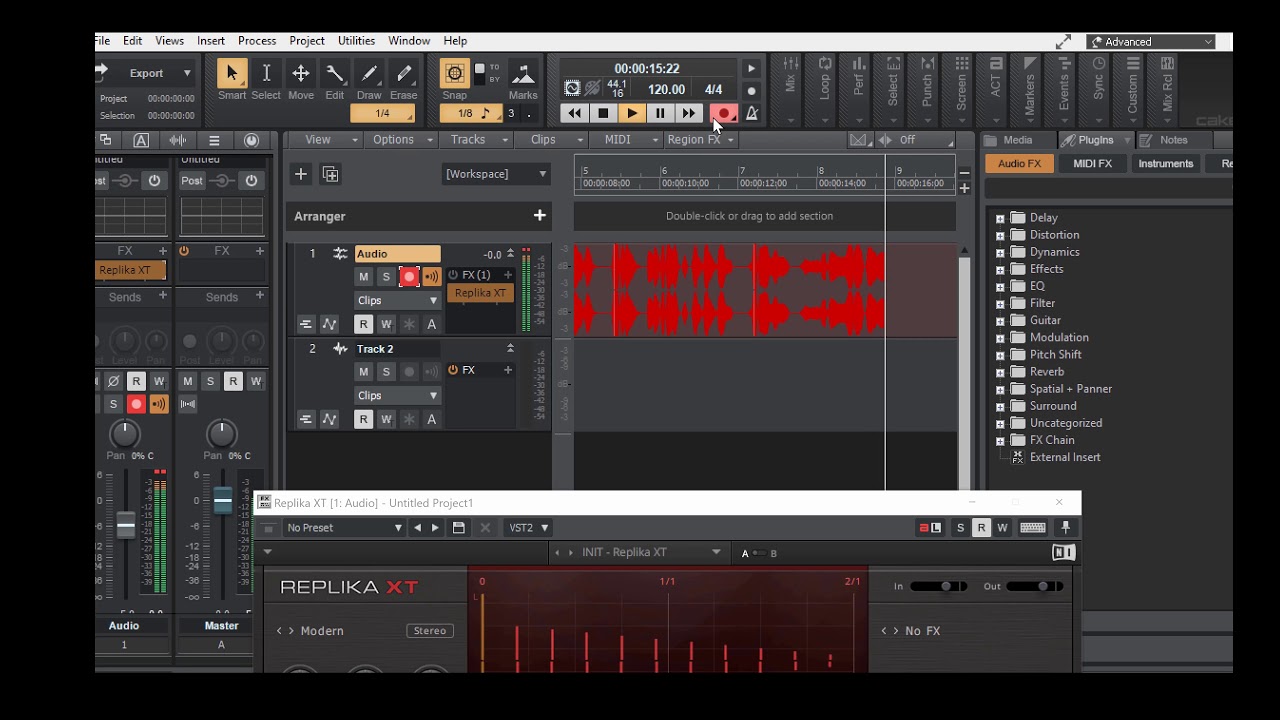The height and width of the screenshot is (720, 1280).
Task: Select External Insert in plugin list
Action: click(x=1064, y=457)
